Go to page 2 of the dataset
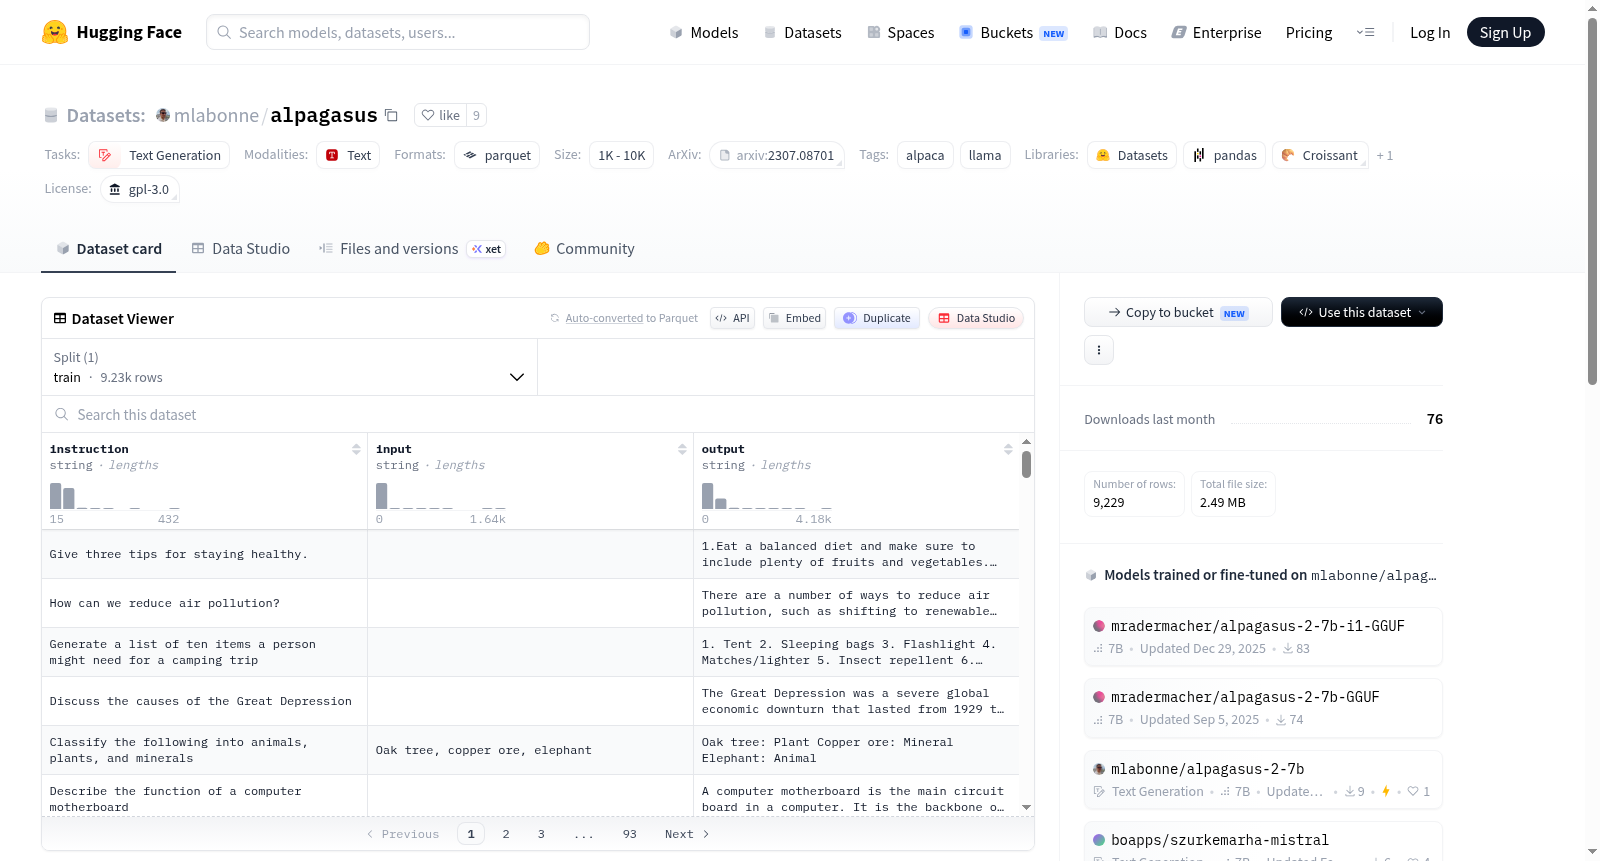Viewport: 1600px width, 861px height. click(506, 834)
